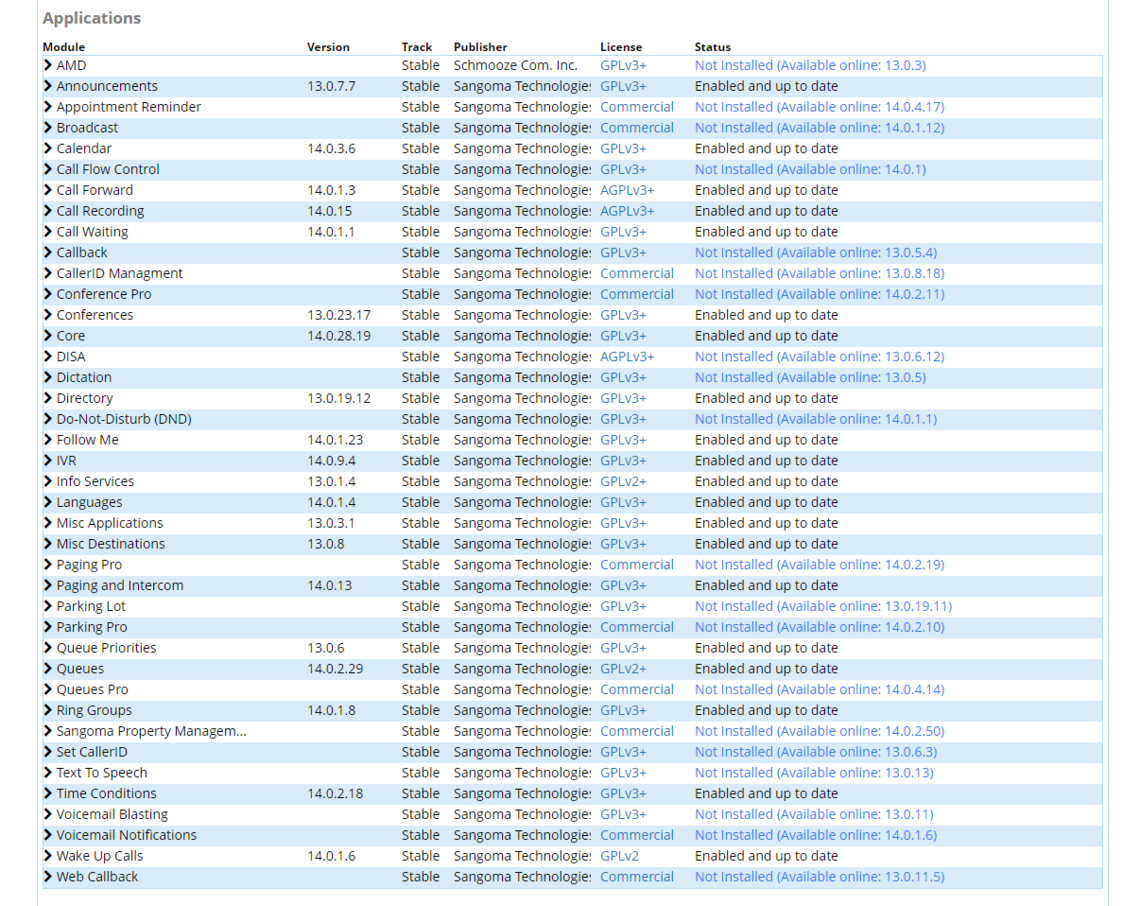Select the Follow Me module name

87,440
